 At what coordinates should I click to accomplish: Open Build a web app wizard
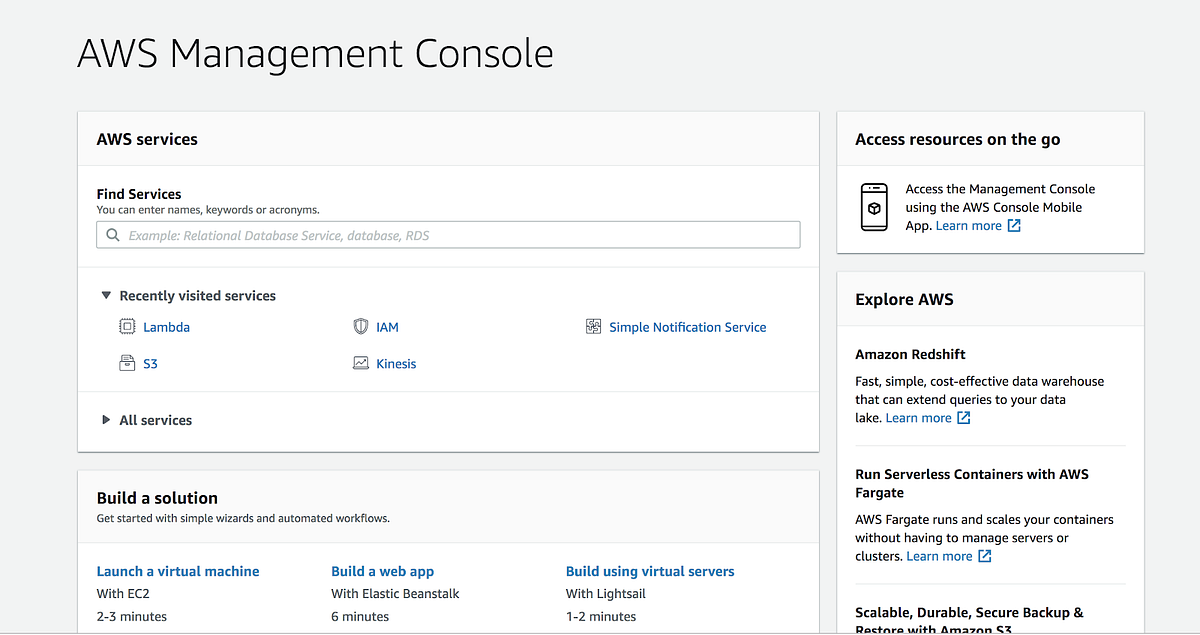click(383, 570)
